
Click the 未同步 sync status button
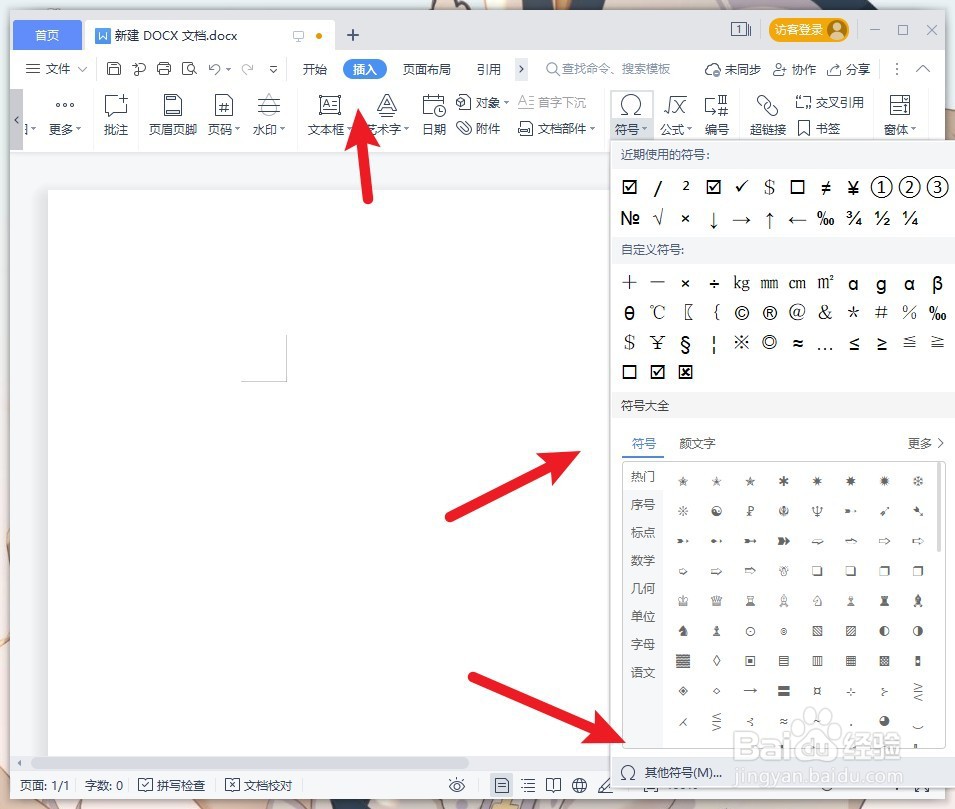(733, 69)
